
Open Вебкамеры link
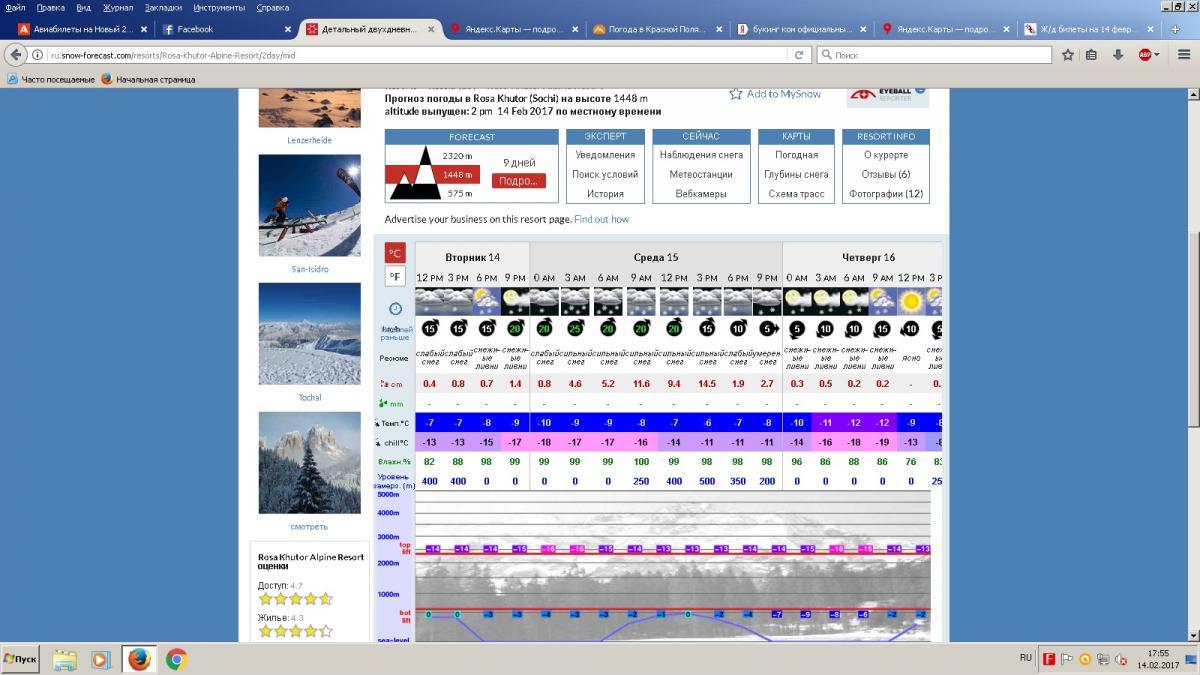click(701, 194)
